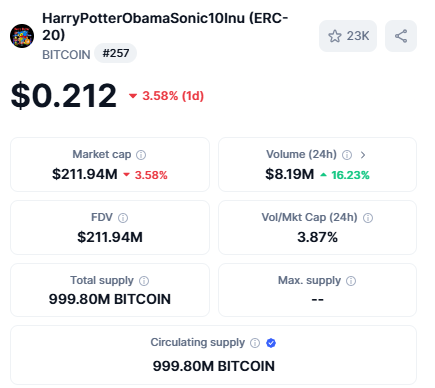Click the BITCOIN ticker symbol label
Screen dimensions: 435x388
tap(66, 55)
